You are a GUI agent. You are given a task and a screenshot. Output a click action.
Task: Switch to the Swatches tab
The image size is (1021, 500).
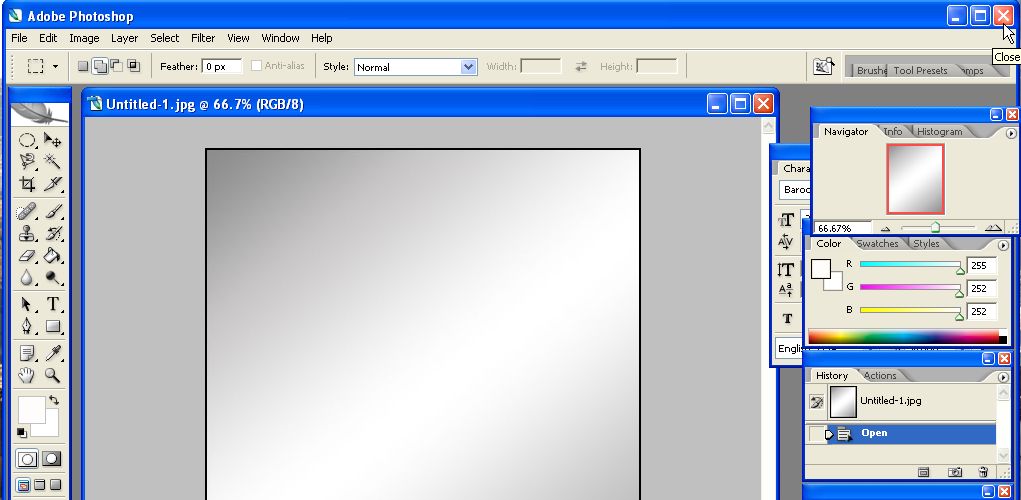click(877, 244)
